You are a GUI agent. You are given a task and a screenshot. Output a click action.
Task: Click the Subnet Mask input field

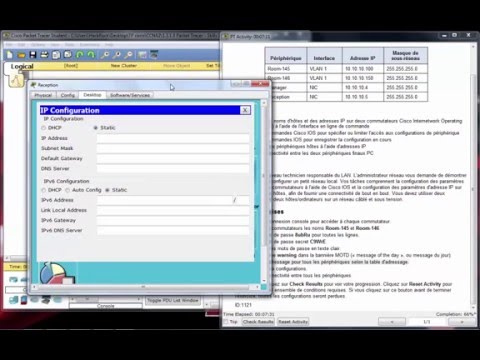tap(173, 149)
